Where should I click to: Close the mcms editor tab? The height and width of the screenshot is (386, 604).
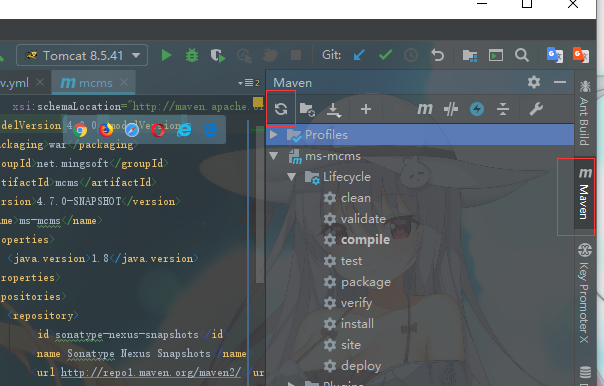coord(124,82)
